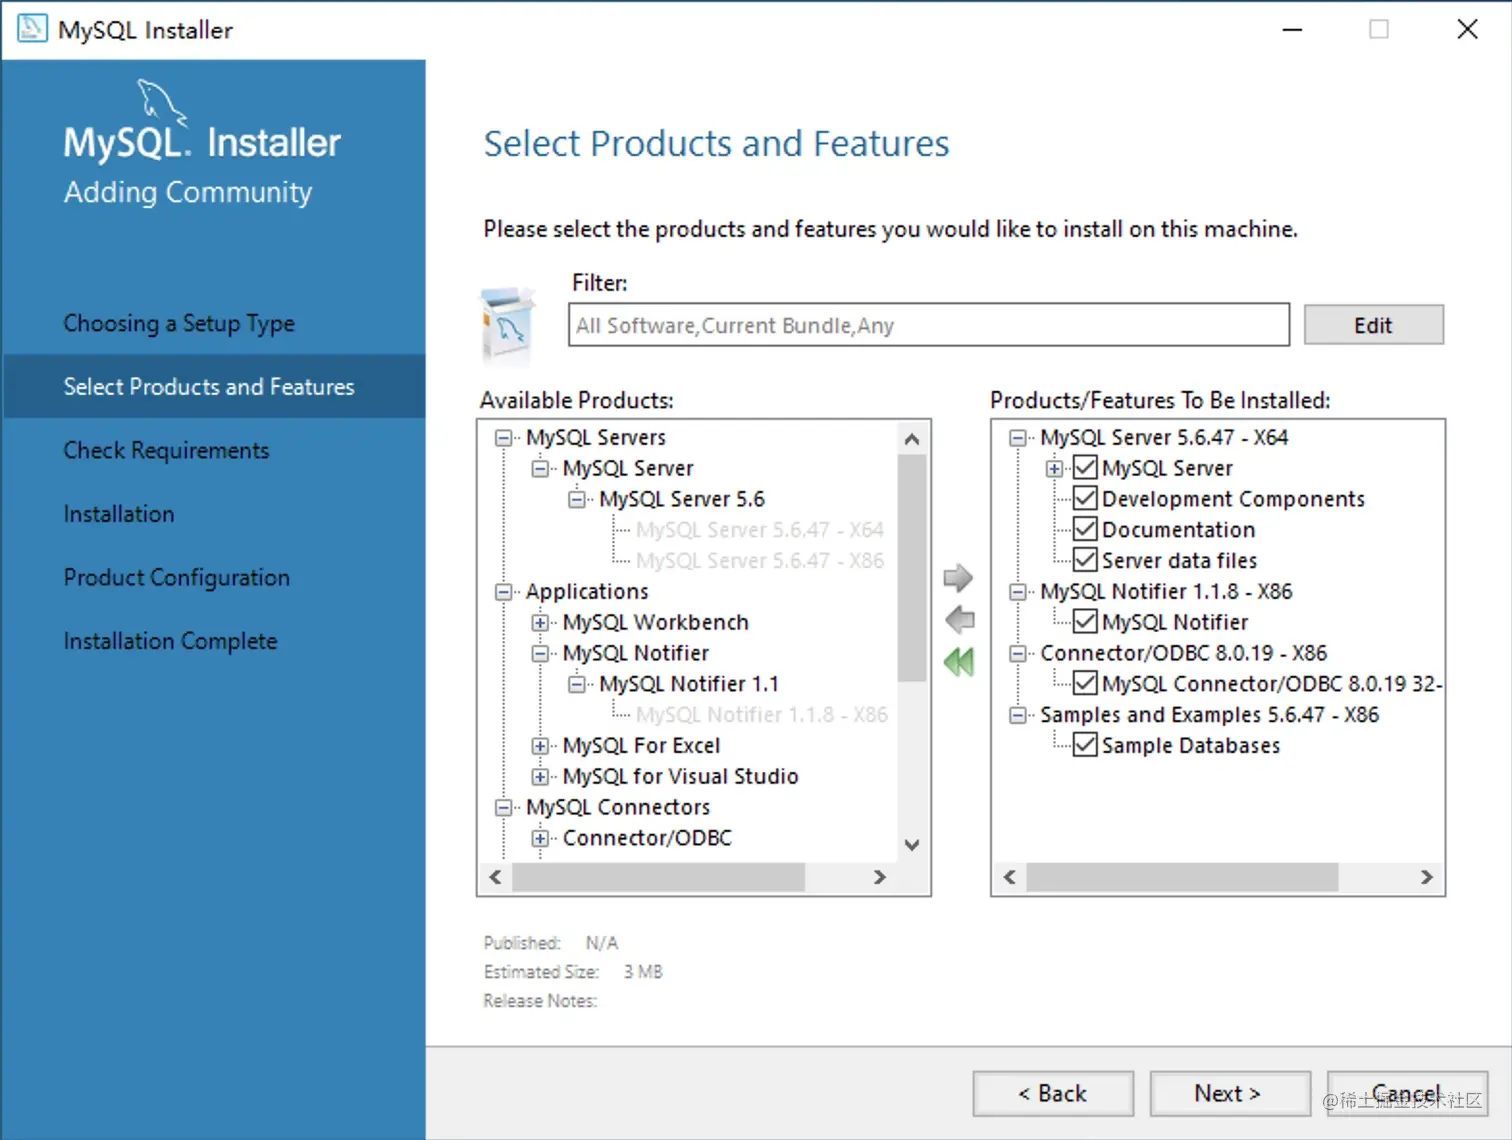Collapse MySQL Notifier 1.1.8 - X86 install node
This screenshot has width=1512, height=1140.
tap(1018, 592)
